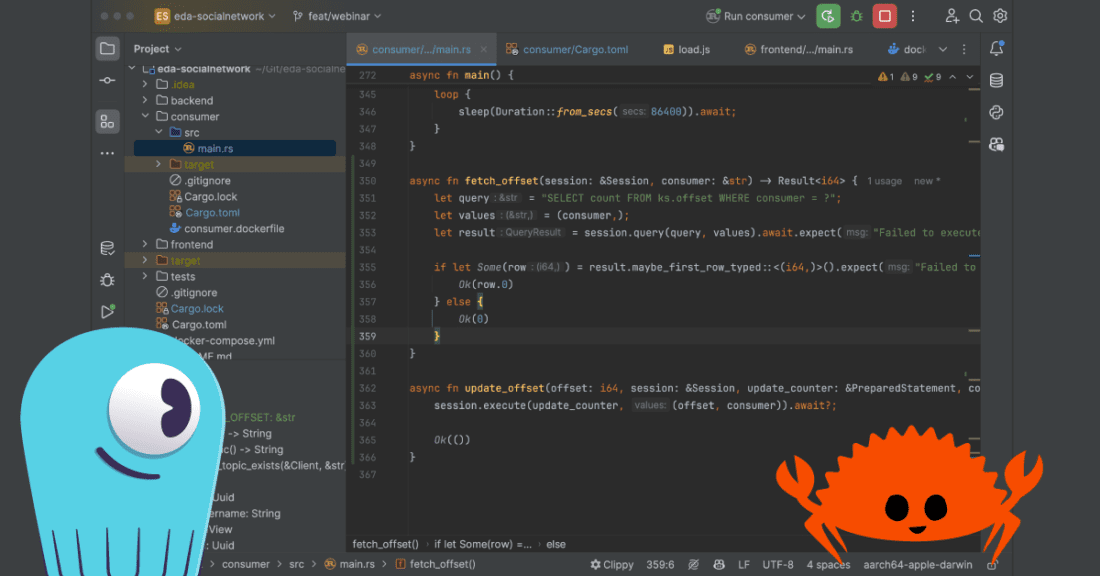
Task: Jump to previous highlighted error arrow
Action: (x=952, y=76)
